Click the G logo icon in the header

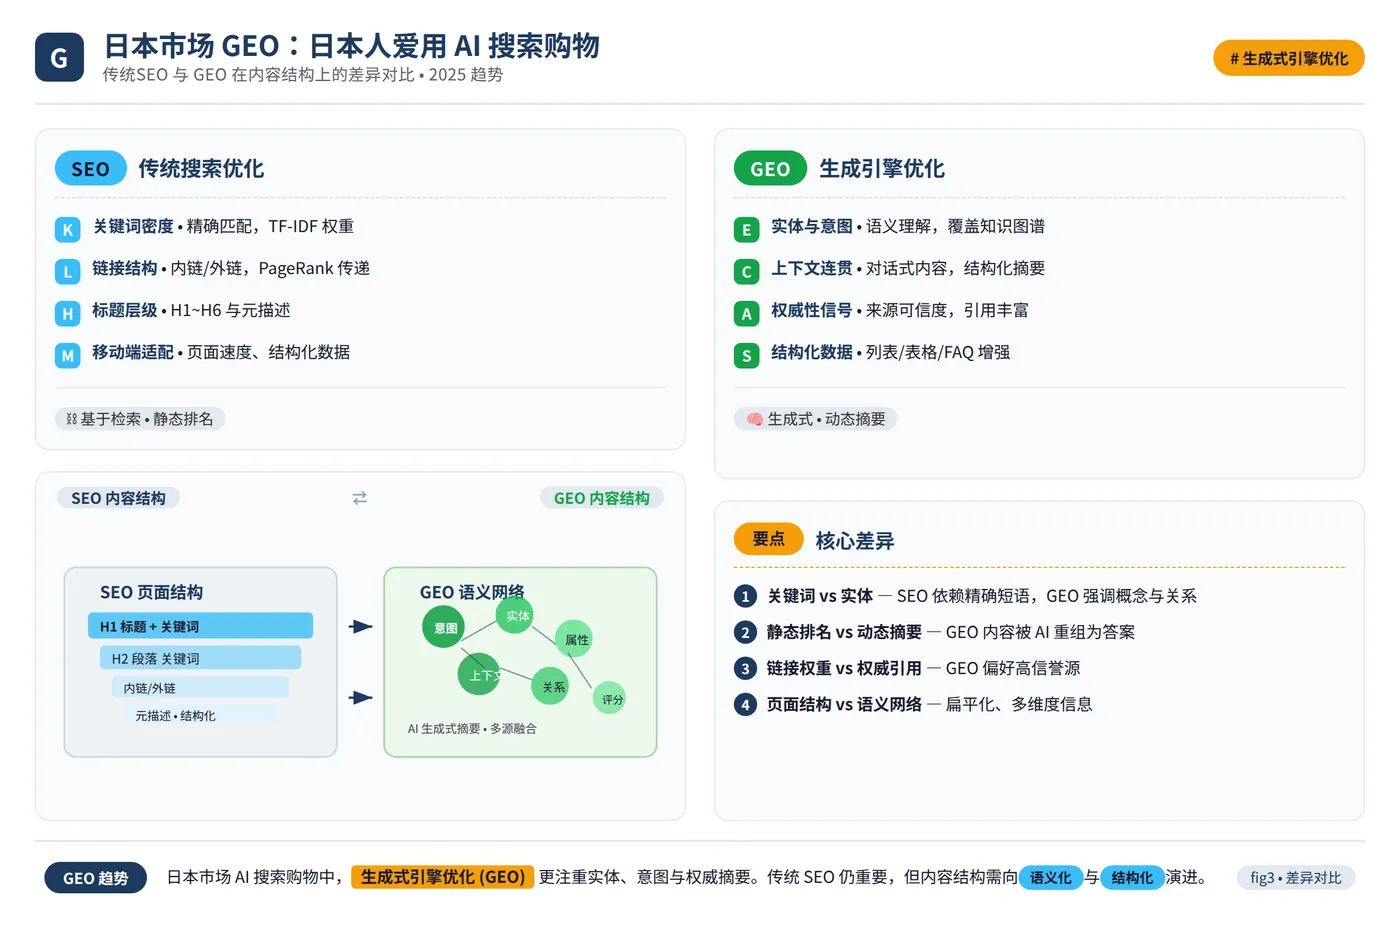(59, 57)
